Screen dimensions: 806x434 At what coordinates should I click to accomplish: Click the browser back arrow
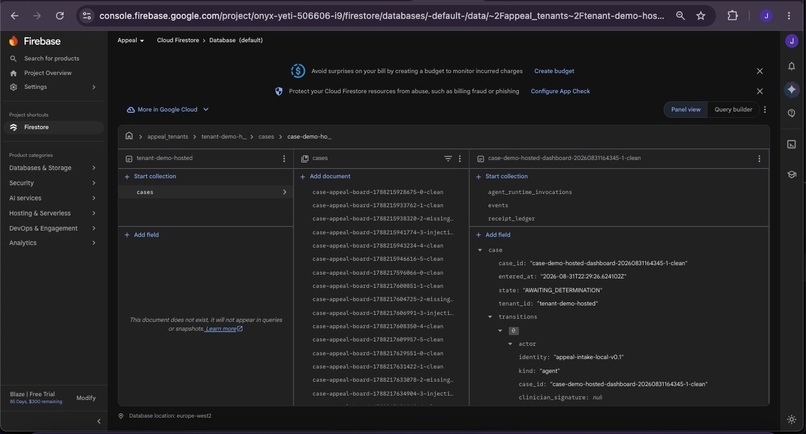pyautogui.click(x=14, y=16)
